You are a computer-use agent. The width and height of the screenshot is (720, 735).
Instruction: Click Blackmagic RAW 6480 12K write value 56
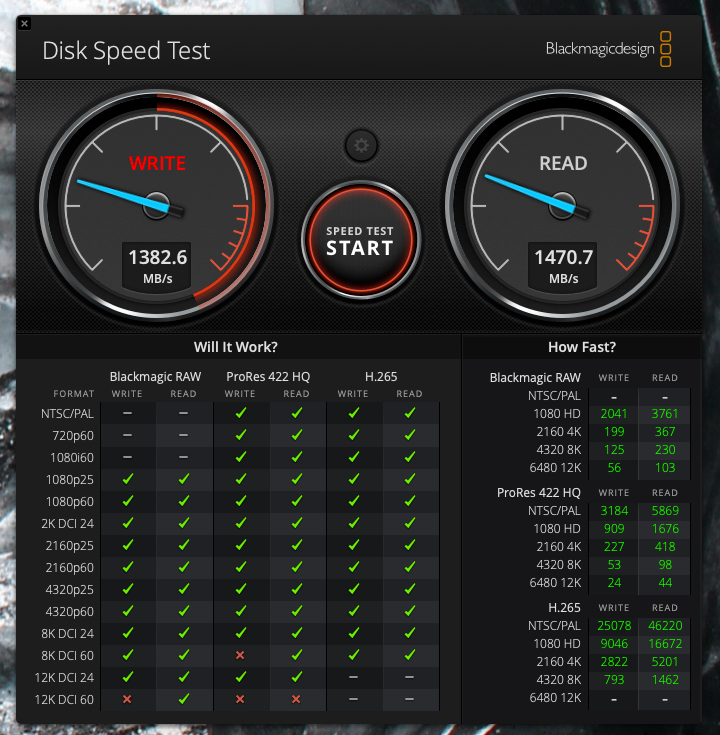pos(614,467)
